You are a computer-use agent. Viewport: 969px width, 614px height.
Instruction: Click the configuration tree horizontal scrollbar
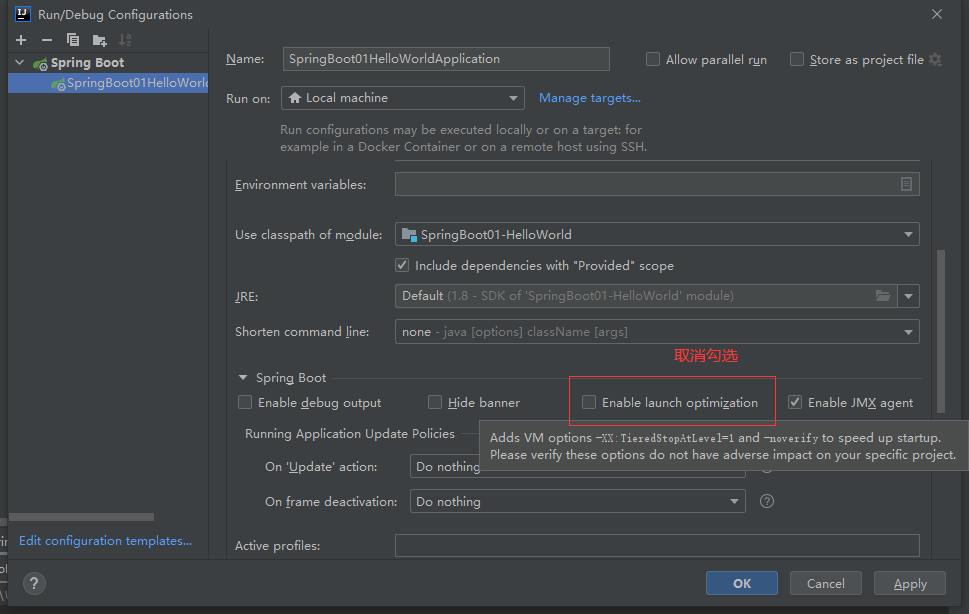coord(82,517)
